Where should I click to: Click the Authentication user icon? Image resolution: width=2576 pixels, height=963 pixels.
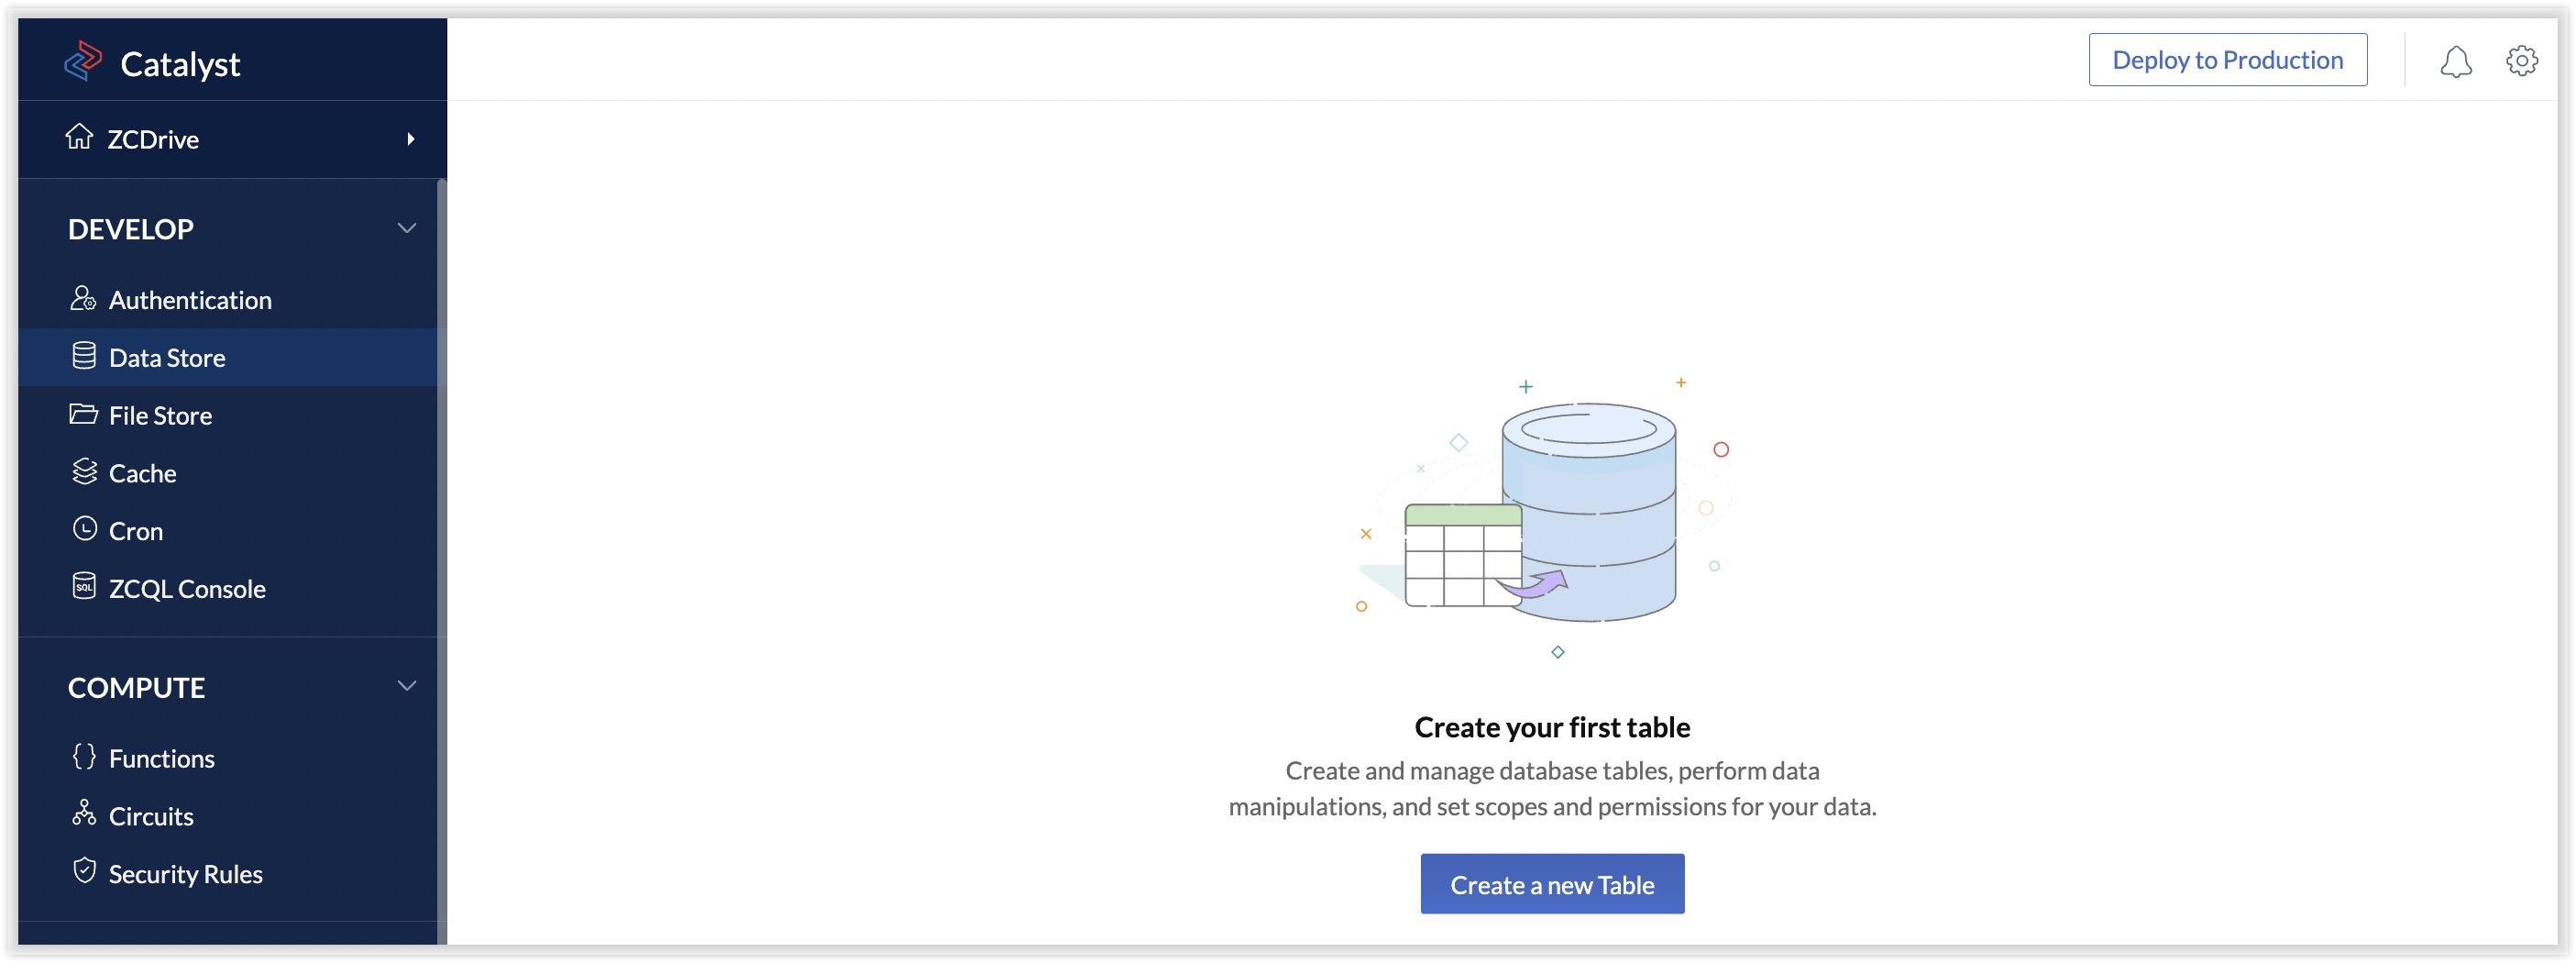click(x=83, y=299)
